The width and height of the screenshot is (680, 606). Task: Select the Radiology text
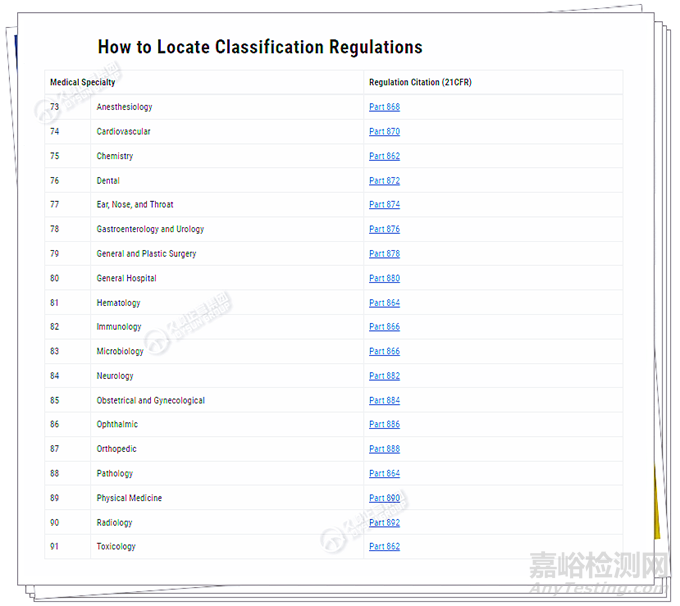114,523
